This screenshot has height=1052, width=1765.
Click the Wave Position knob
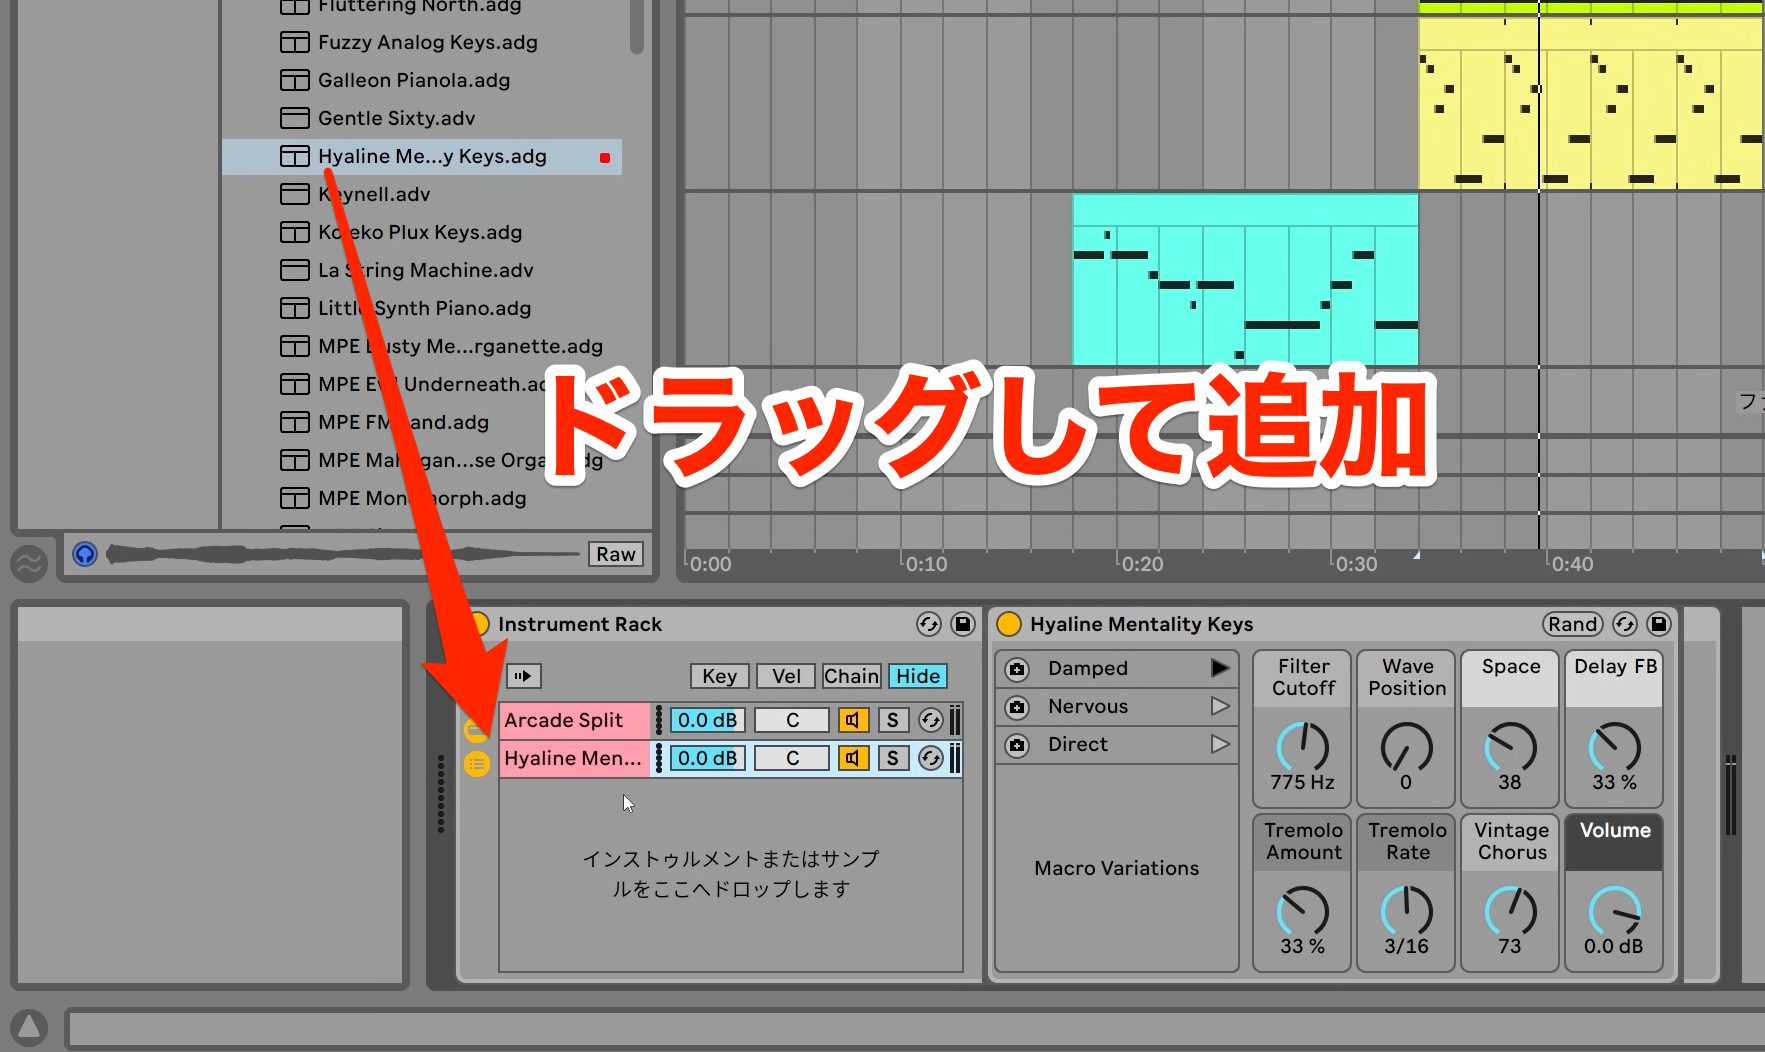1407,747
